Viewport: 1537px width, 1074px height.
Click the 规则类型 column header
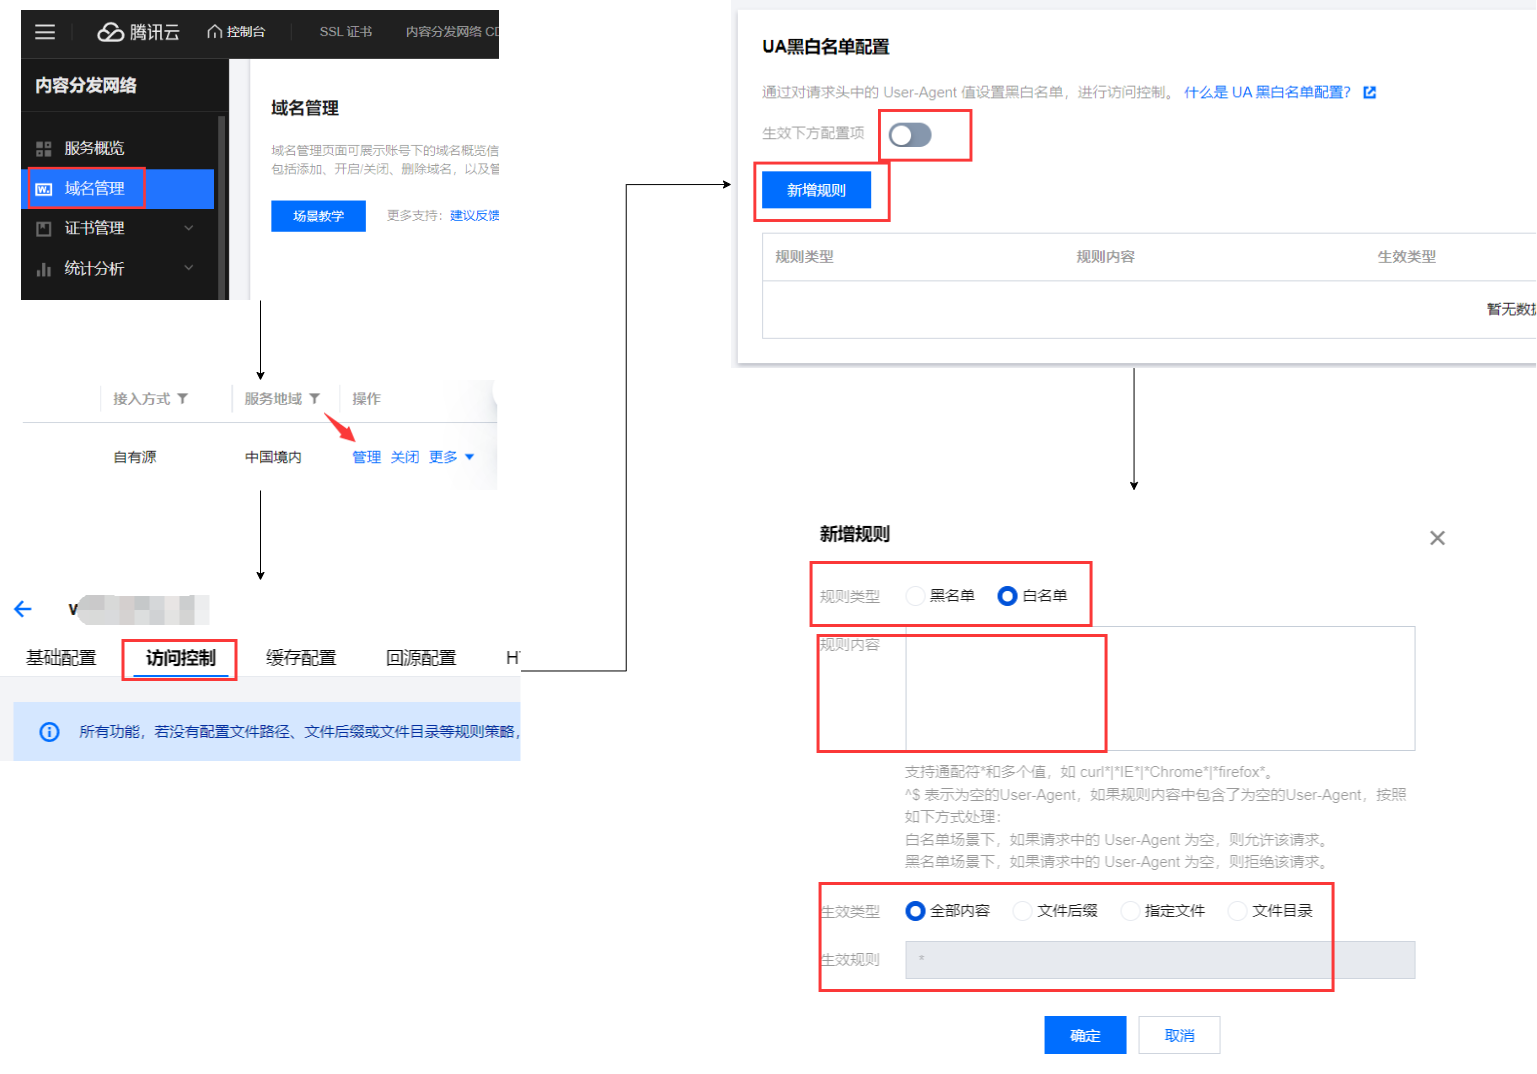click(x=804, y=257)
